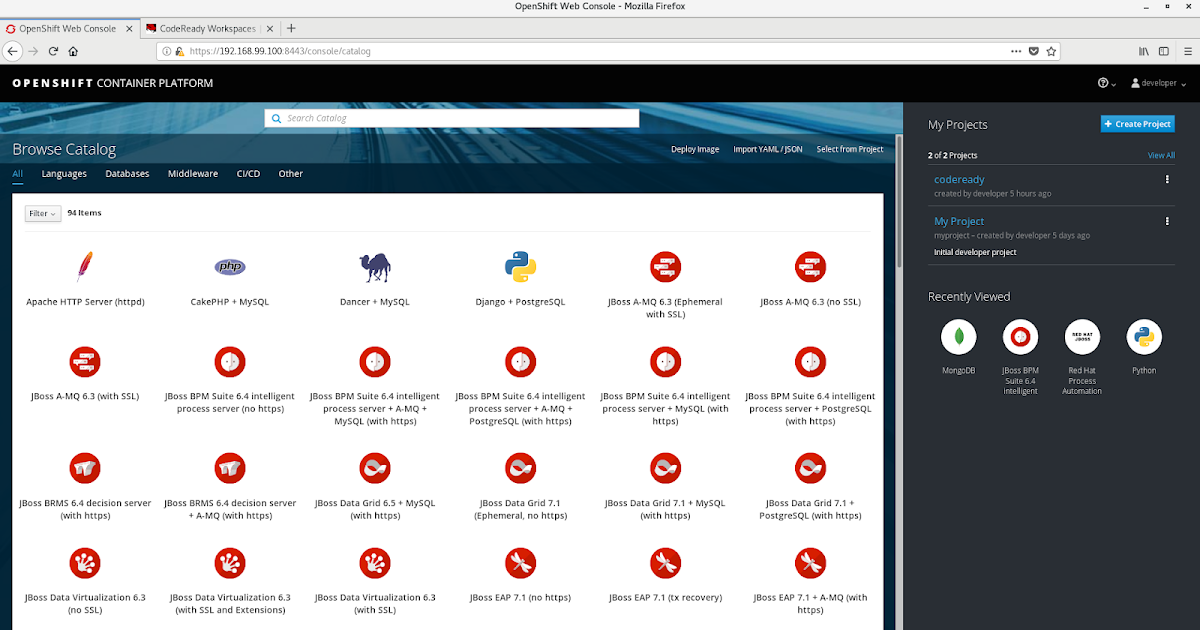This screenshot has height=630, width=1200.
Task: Click the OpenShift Container Platform logo
Action: (112, 83)
